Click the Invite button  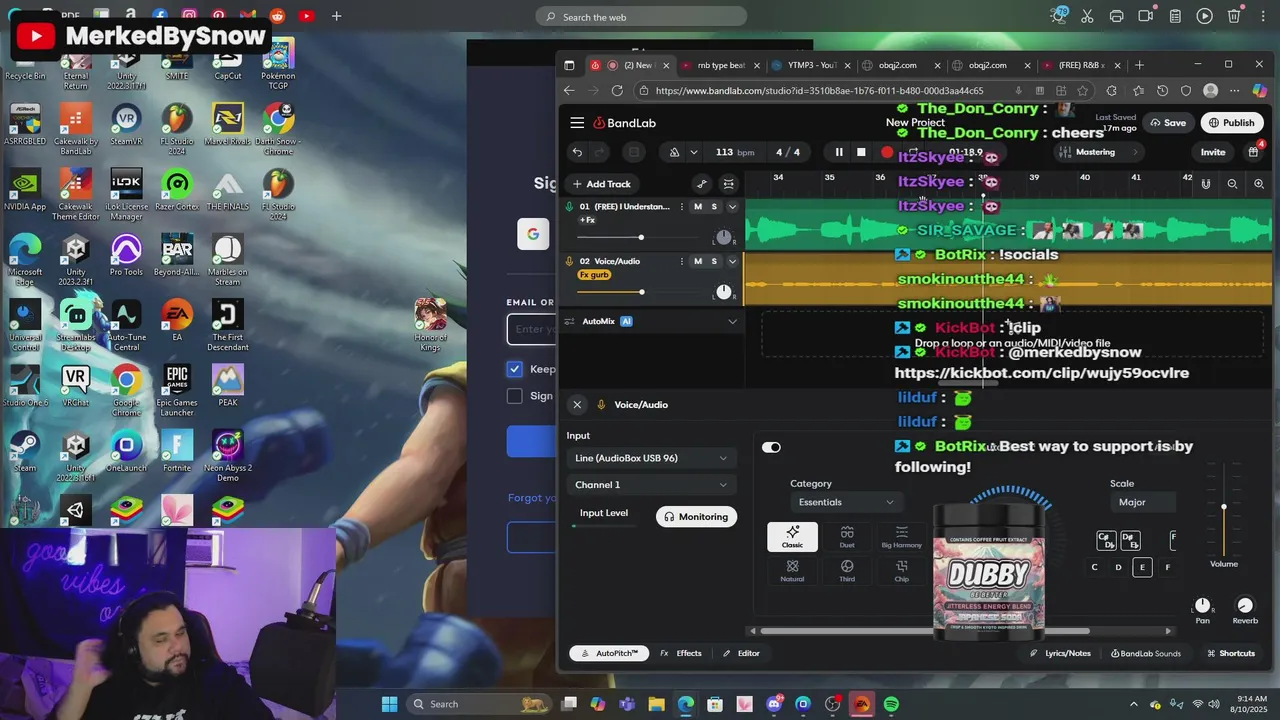[1213, 152]
